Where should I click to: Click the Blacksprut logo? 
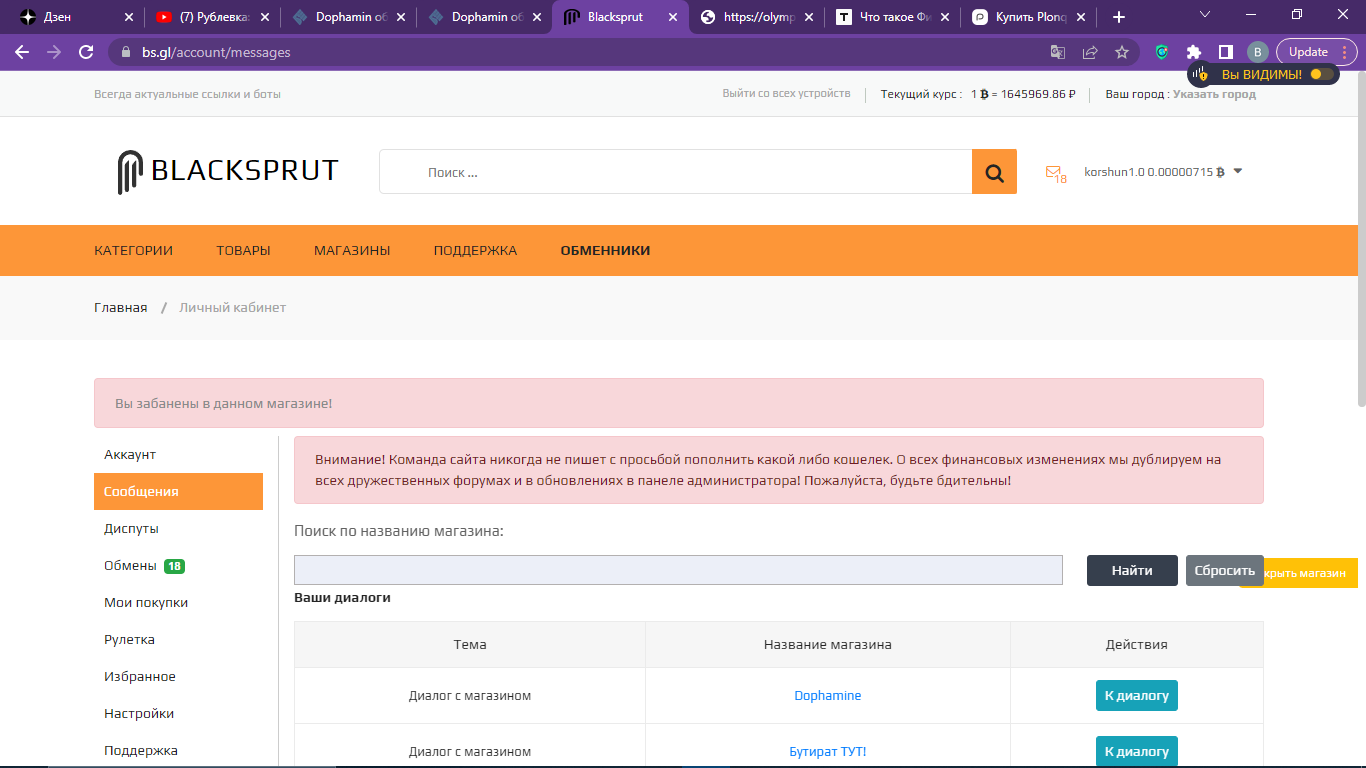228,172
